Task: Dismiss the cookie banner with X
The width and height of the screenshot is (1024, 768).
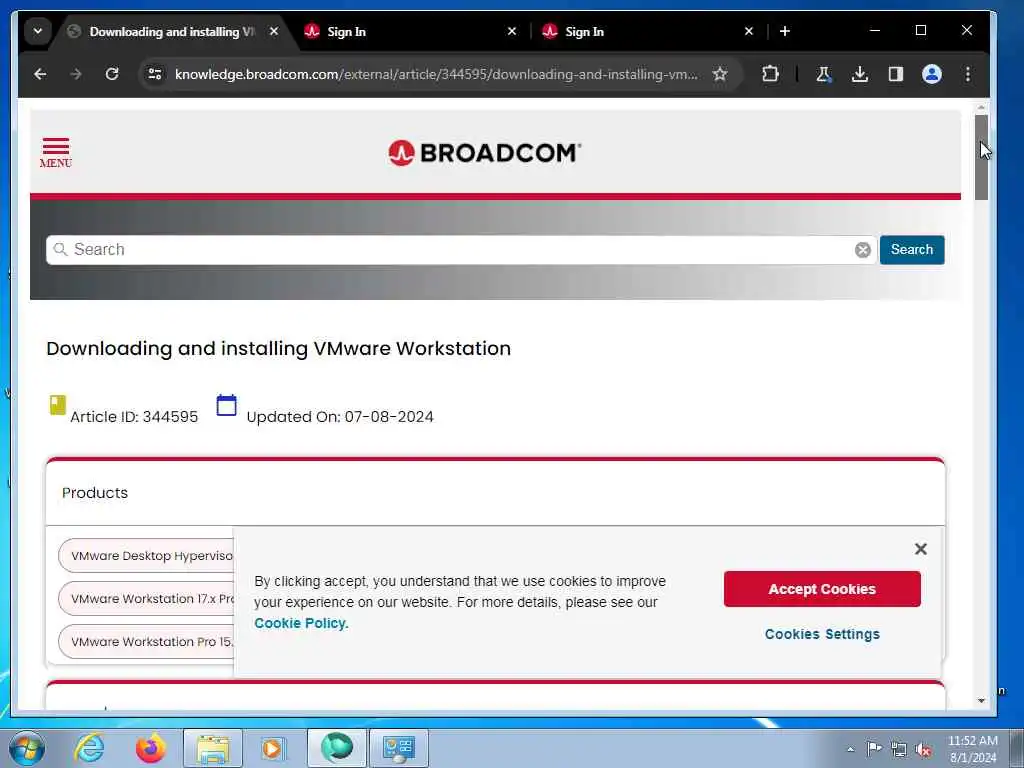Action: tap(921, 549)
